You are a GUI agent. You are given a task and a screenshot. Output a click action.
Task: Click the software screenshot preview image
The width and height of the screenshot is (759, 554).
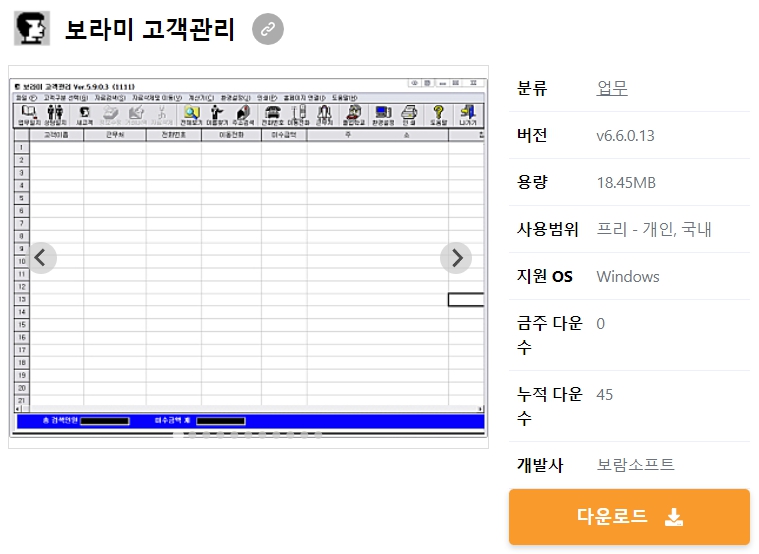click(248, 257)
